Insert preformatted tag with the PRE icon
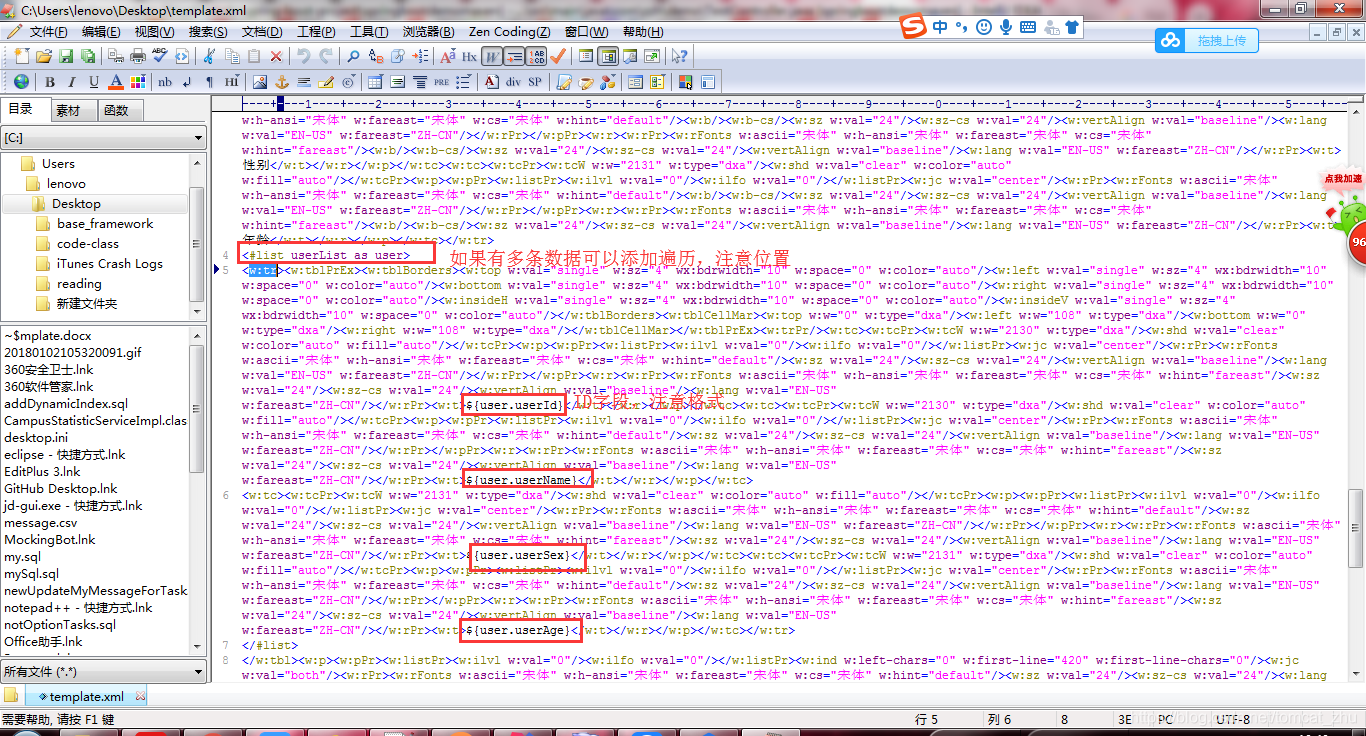This screenshot has width=1366, height=736. (x=441, y=82)
